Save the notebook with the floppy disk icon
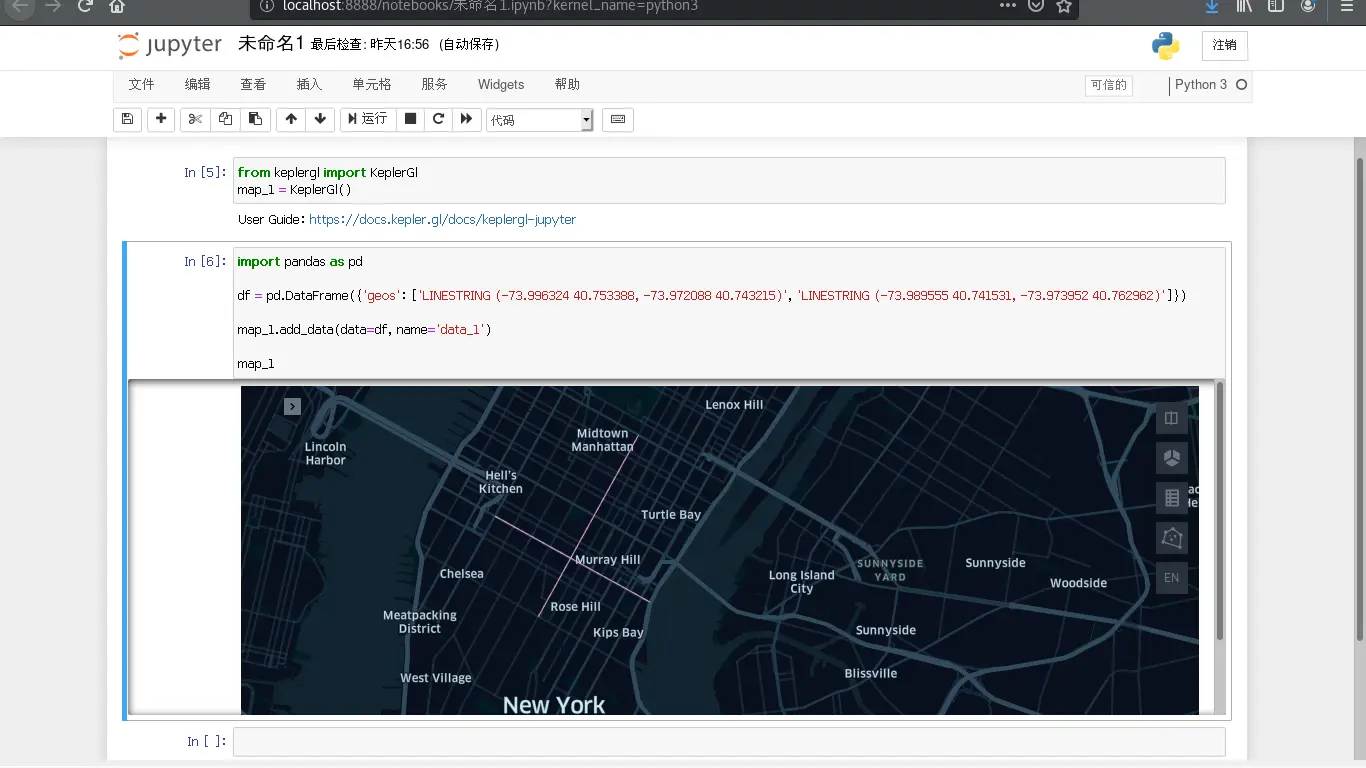 (x=127, y=119)
